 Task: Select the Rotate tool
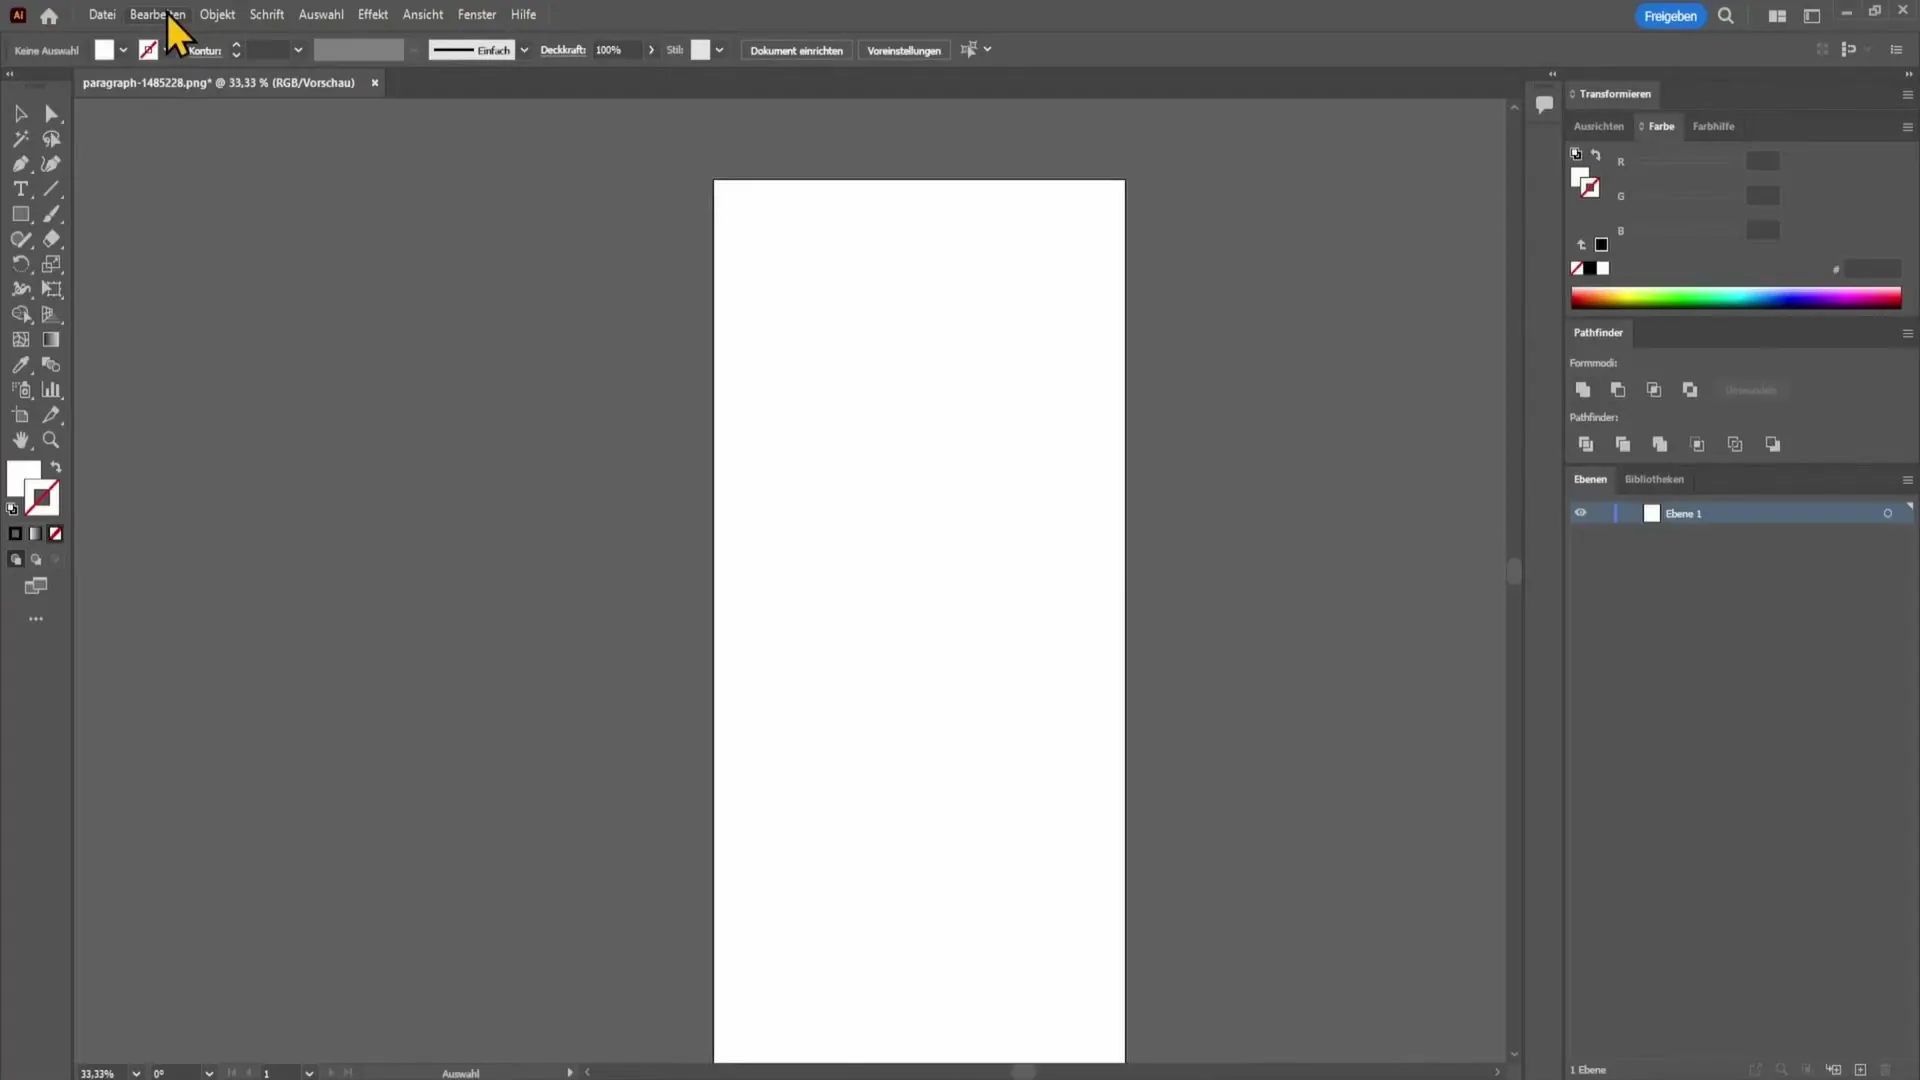(x=21, y=264)
